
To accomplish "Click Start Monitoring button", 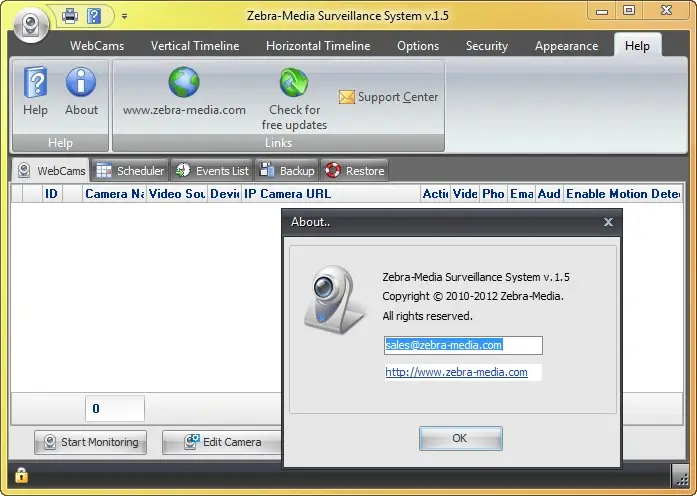I will [90, 442].
